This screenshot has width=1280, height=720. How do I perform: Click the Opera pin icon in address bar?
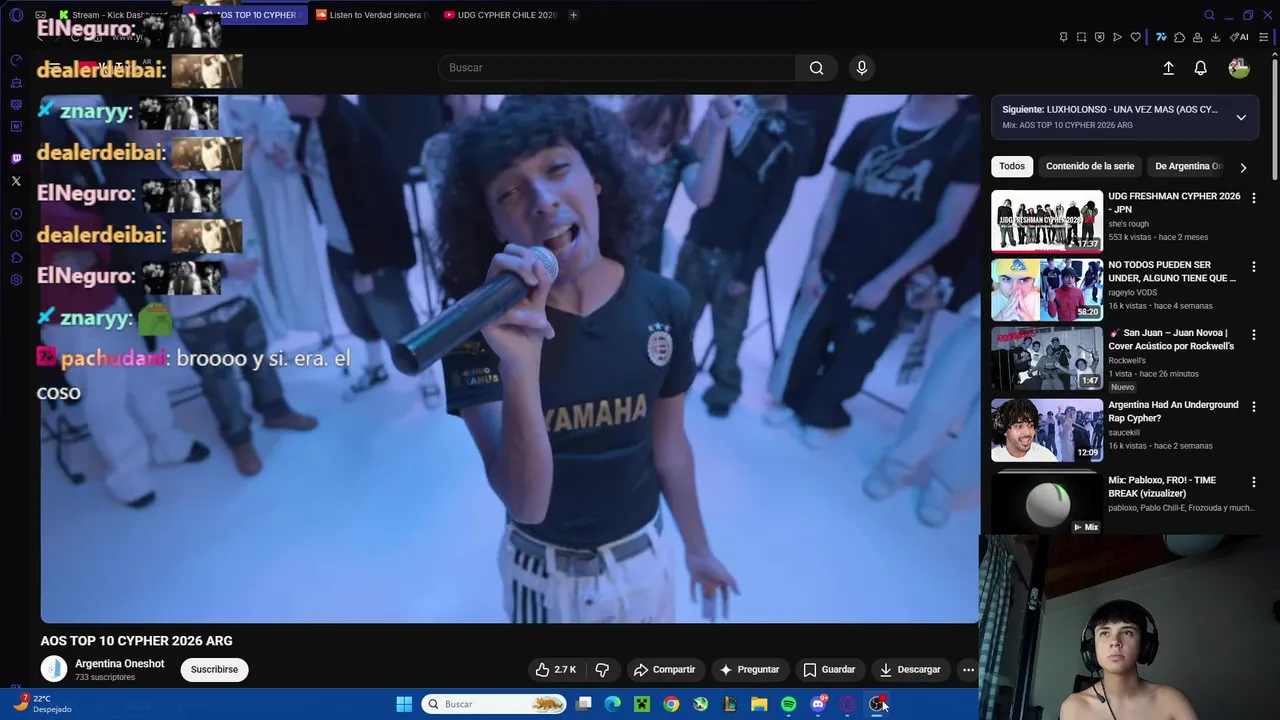1063,37
